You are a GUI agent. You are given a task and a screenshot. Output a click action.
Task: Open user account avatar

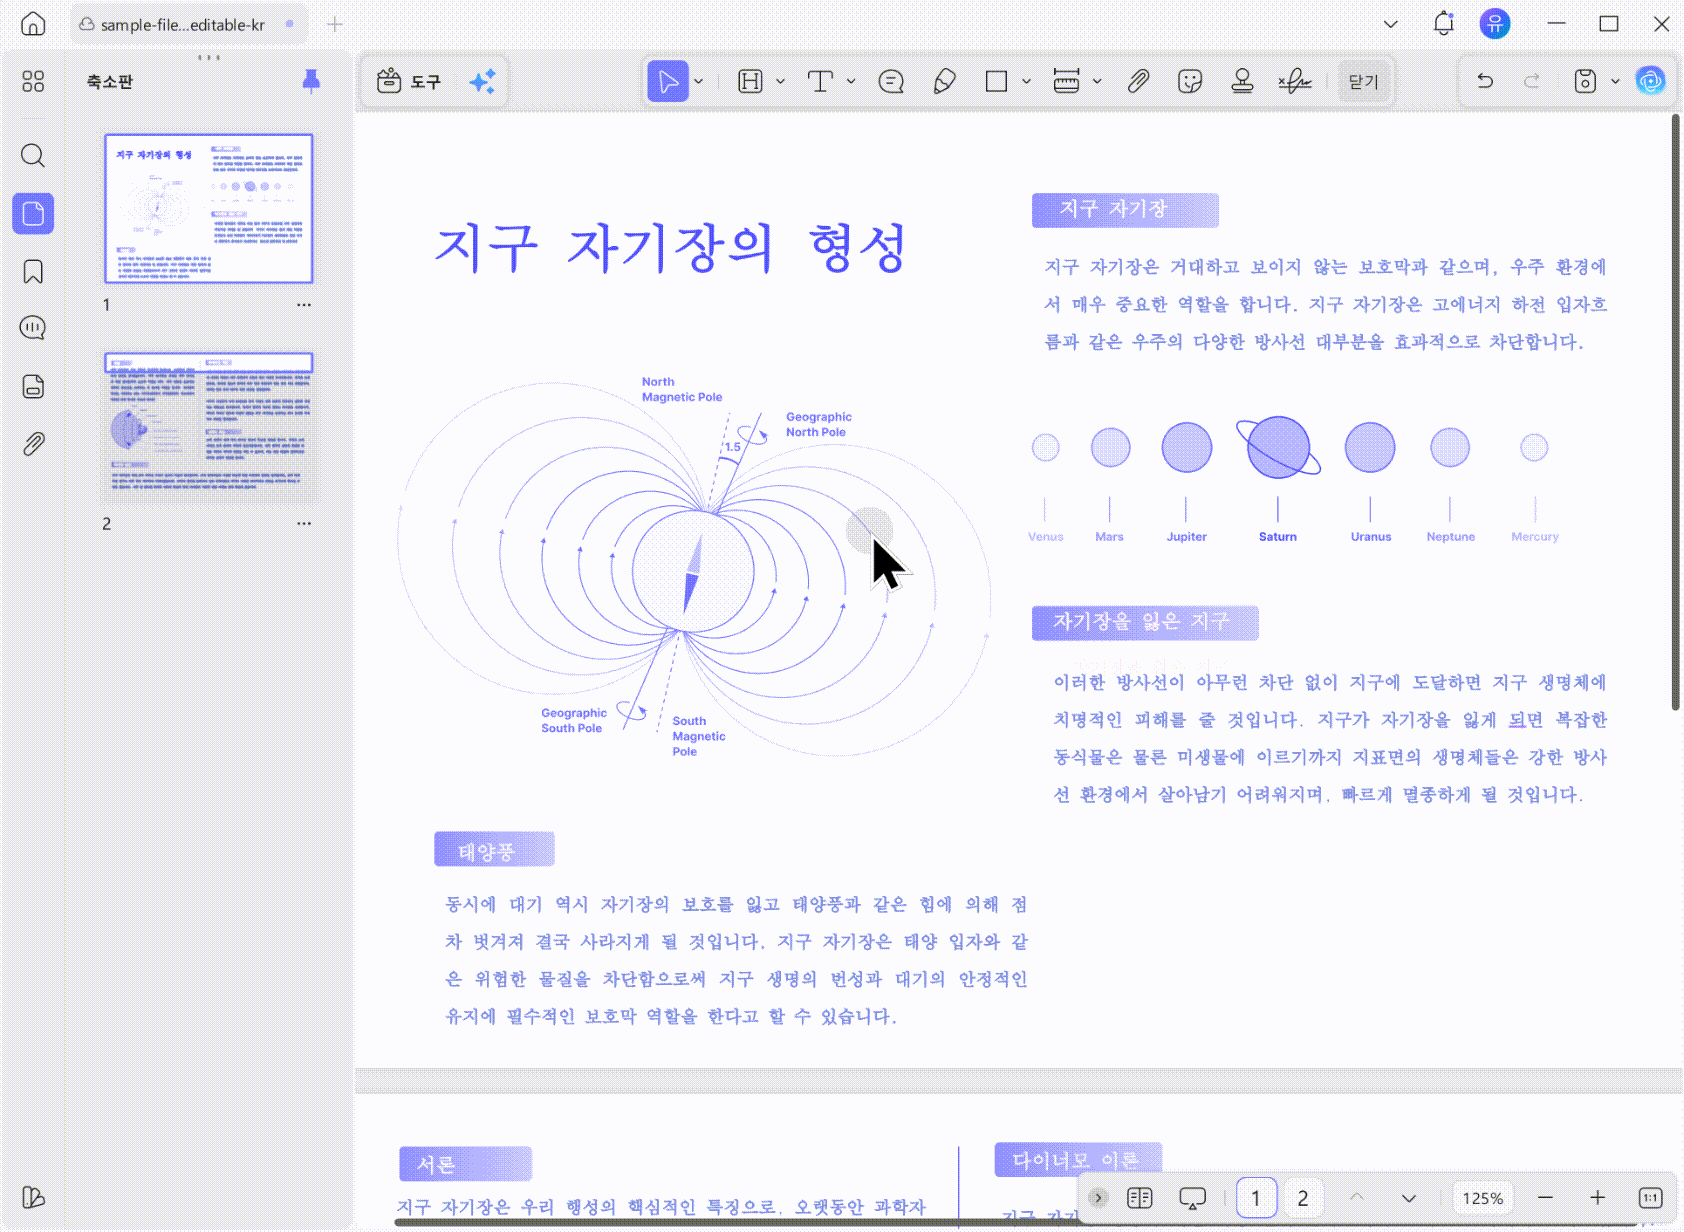click(1495, 24)
